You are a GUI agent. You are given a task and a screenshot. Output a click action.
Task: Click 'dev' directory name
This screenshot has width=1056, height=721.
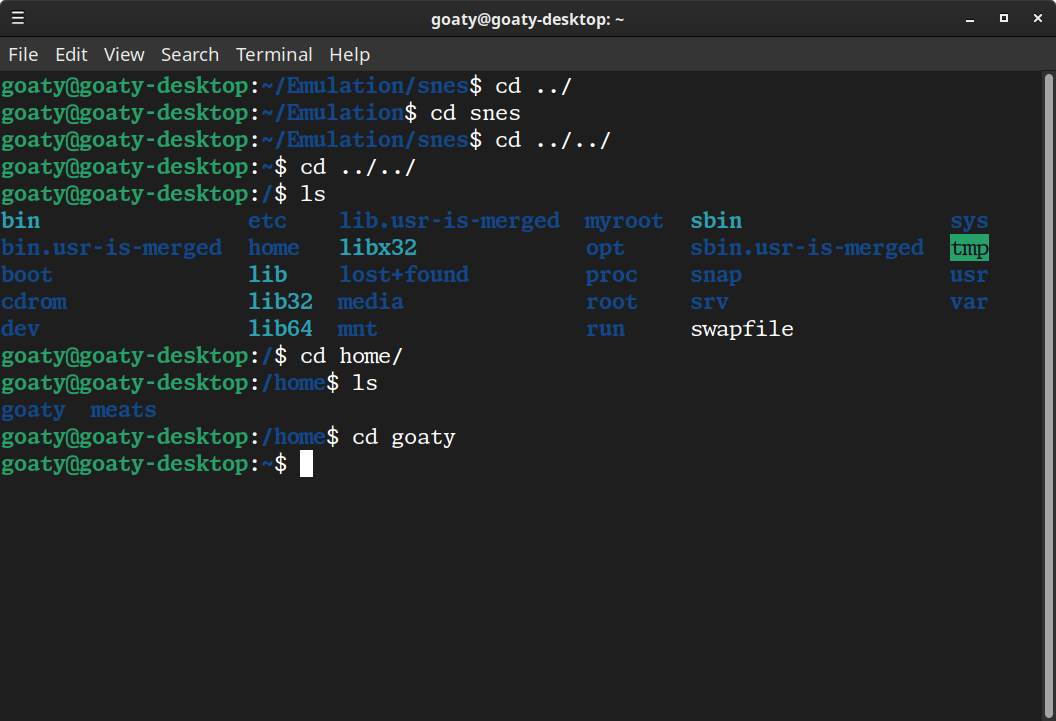20,329
